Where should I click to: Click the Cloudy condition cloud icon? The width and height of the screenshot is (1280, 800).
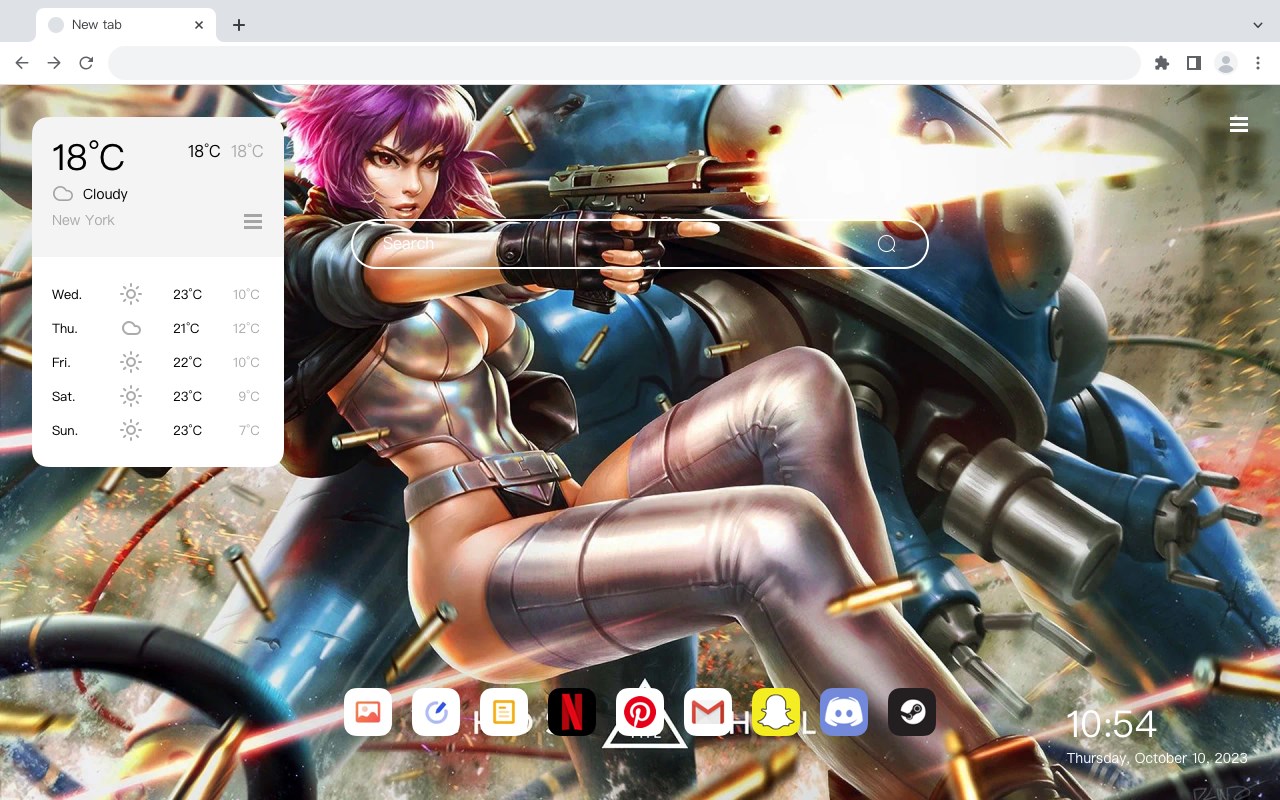click(x=63, y=194)
